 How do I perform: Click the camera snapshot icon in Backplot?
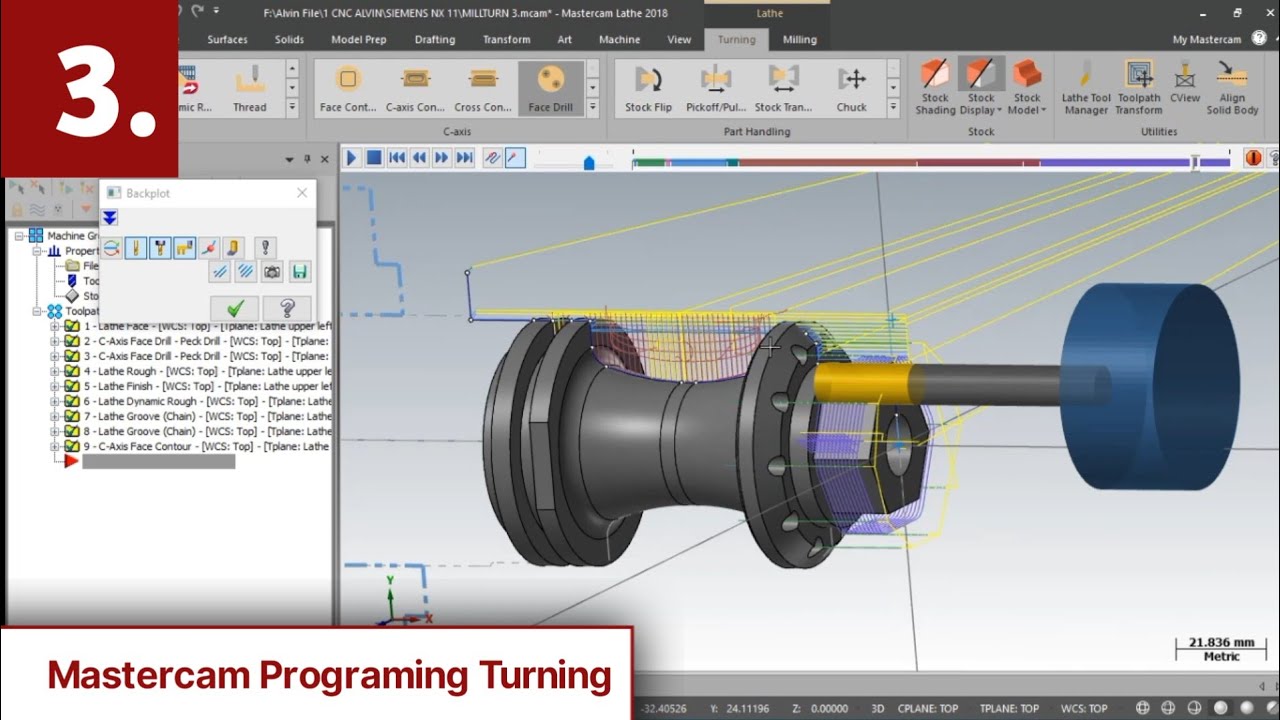[272, 271]
